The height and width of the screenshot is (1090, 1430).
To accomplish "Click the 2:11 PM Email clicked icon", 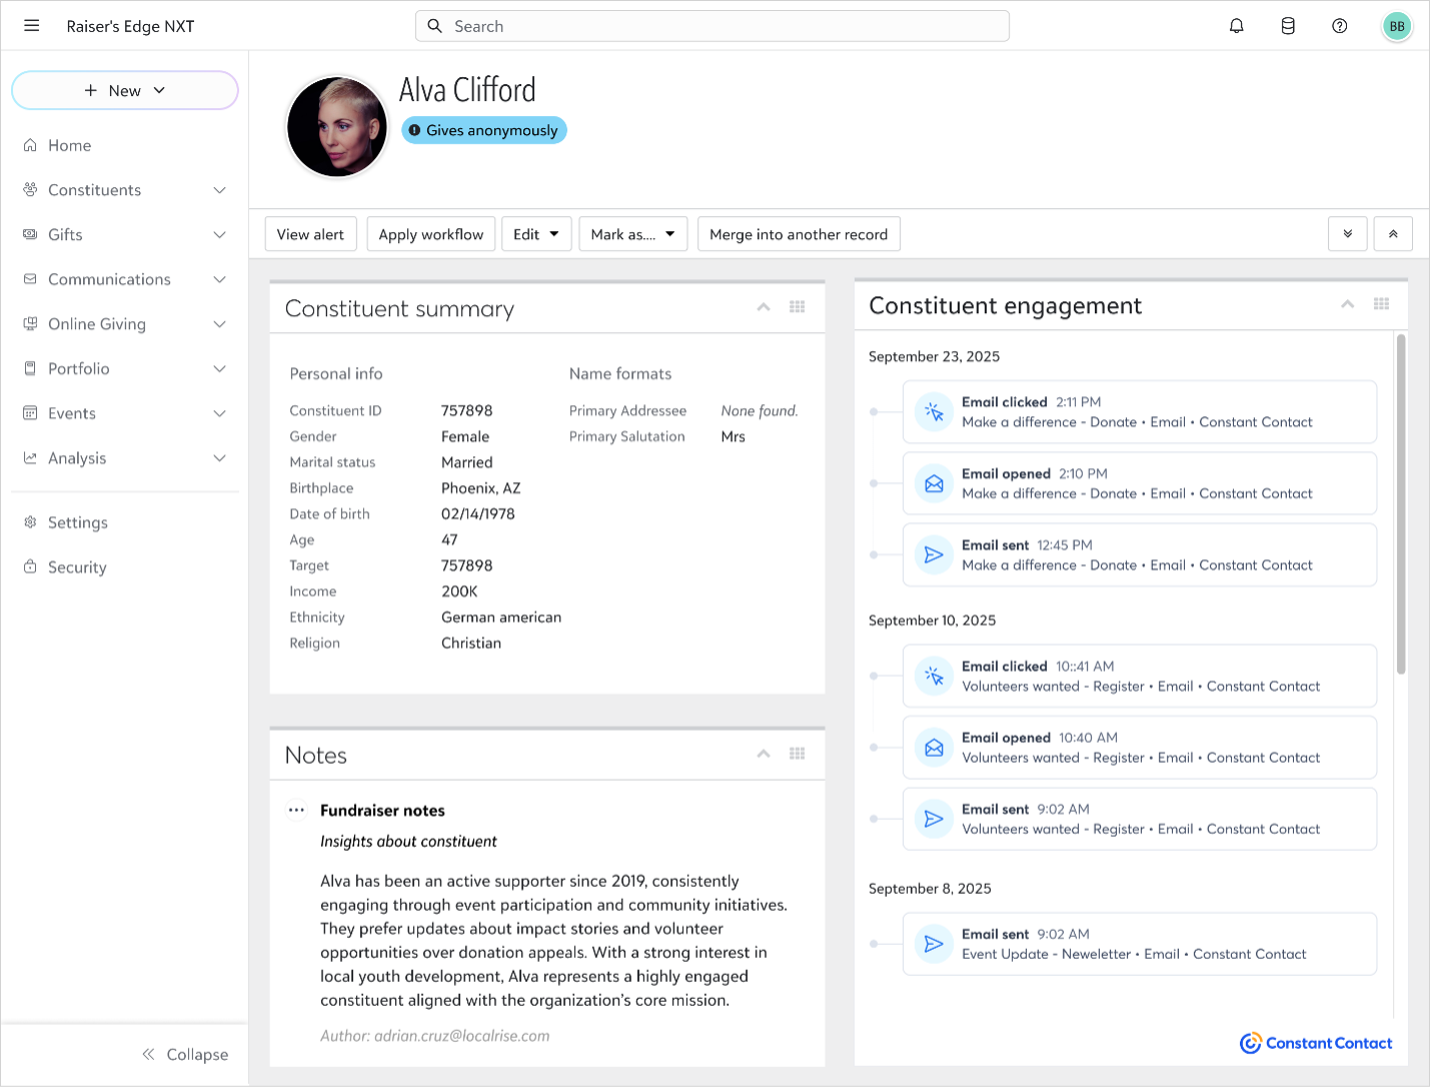I will coord(934,412).
